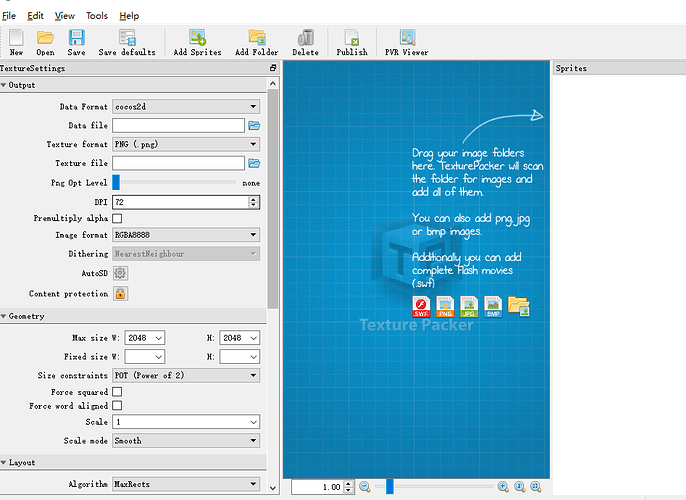
Task: Click inside the Texture file input field
Action: (178, 163)
